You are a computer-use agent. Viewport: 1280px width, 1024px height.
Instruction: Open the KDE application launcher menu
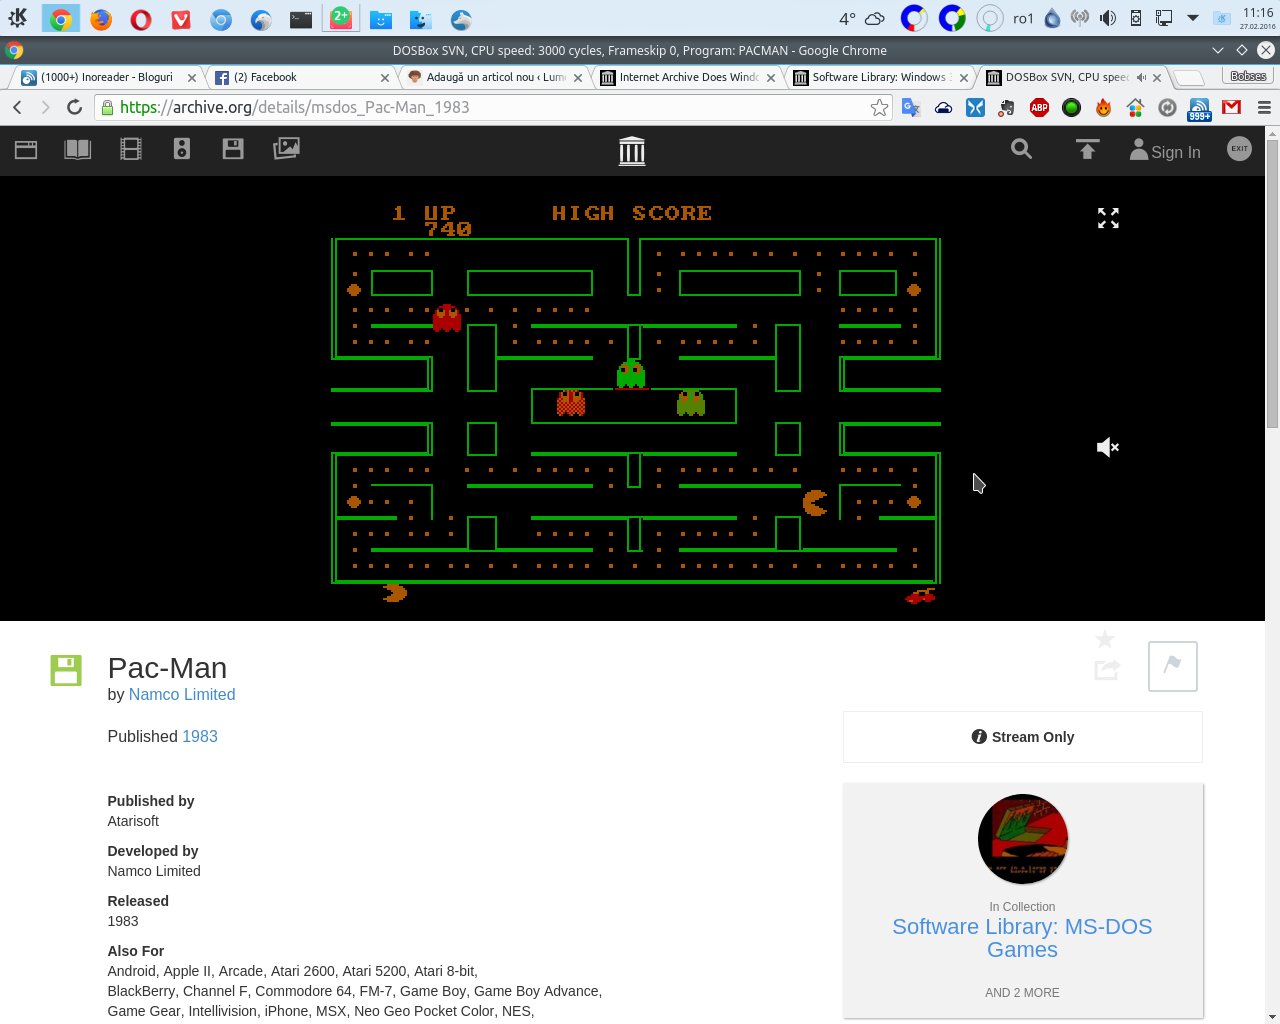17,18
